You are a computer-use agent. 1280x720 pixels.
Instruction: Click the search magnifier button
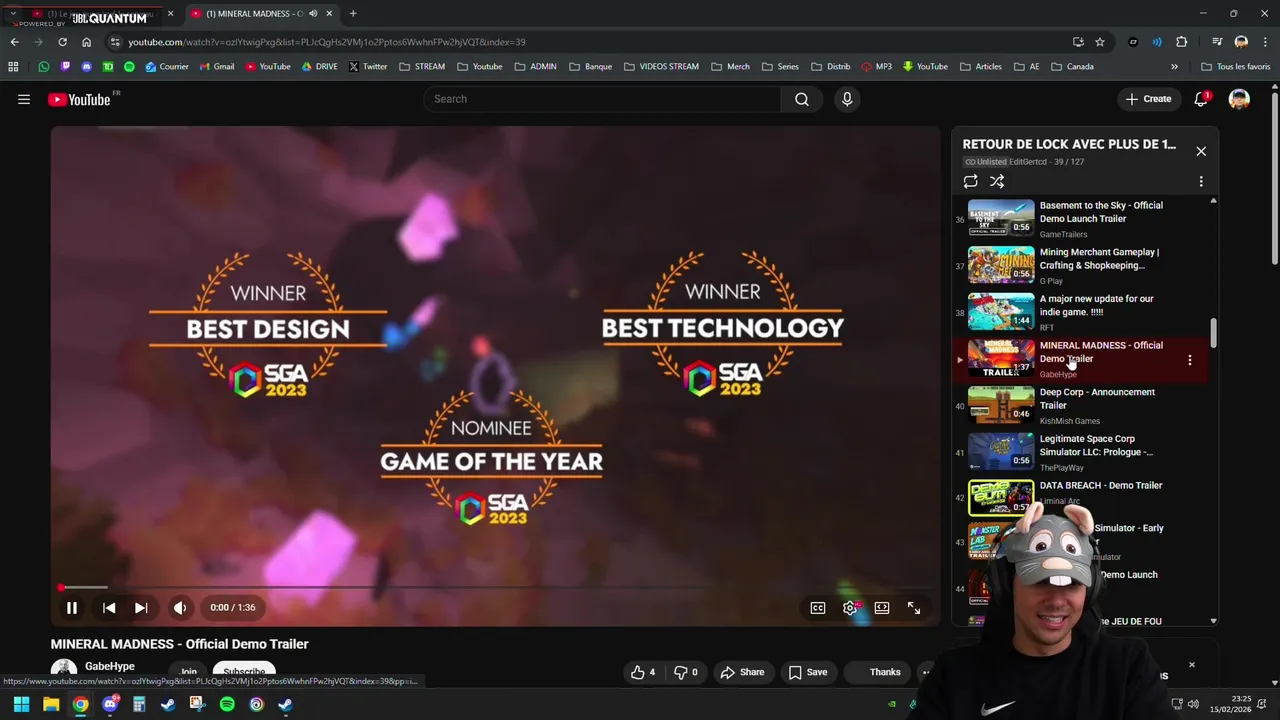(x=802, y=99)
